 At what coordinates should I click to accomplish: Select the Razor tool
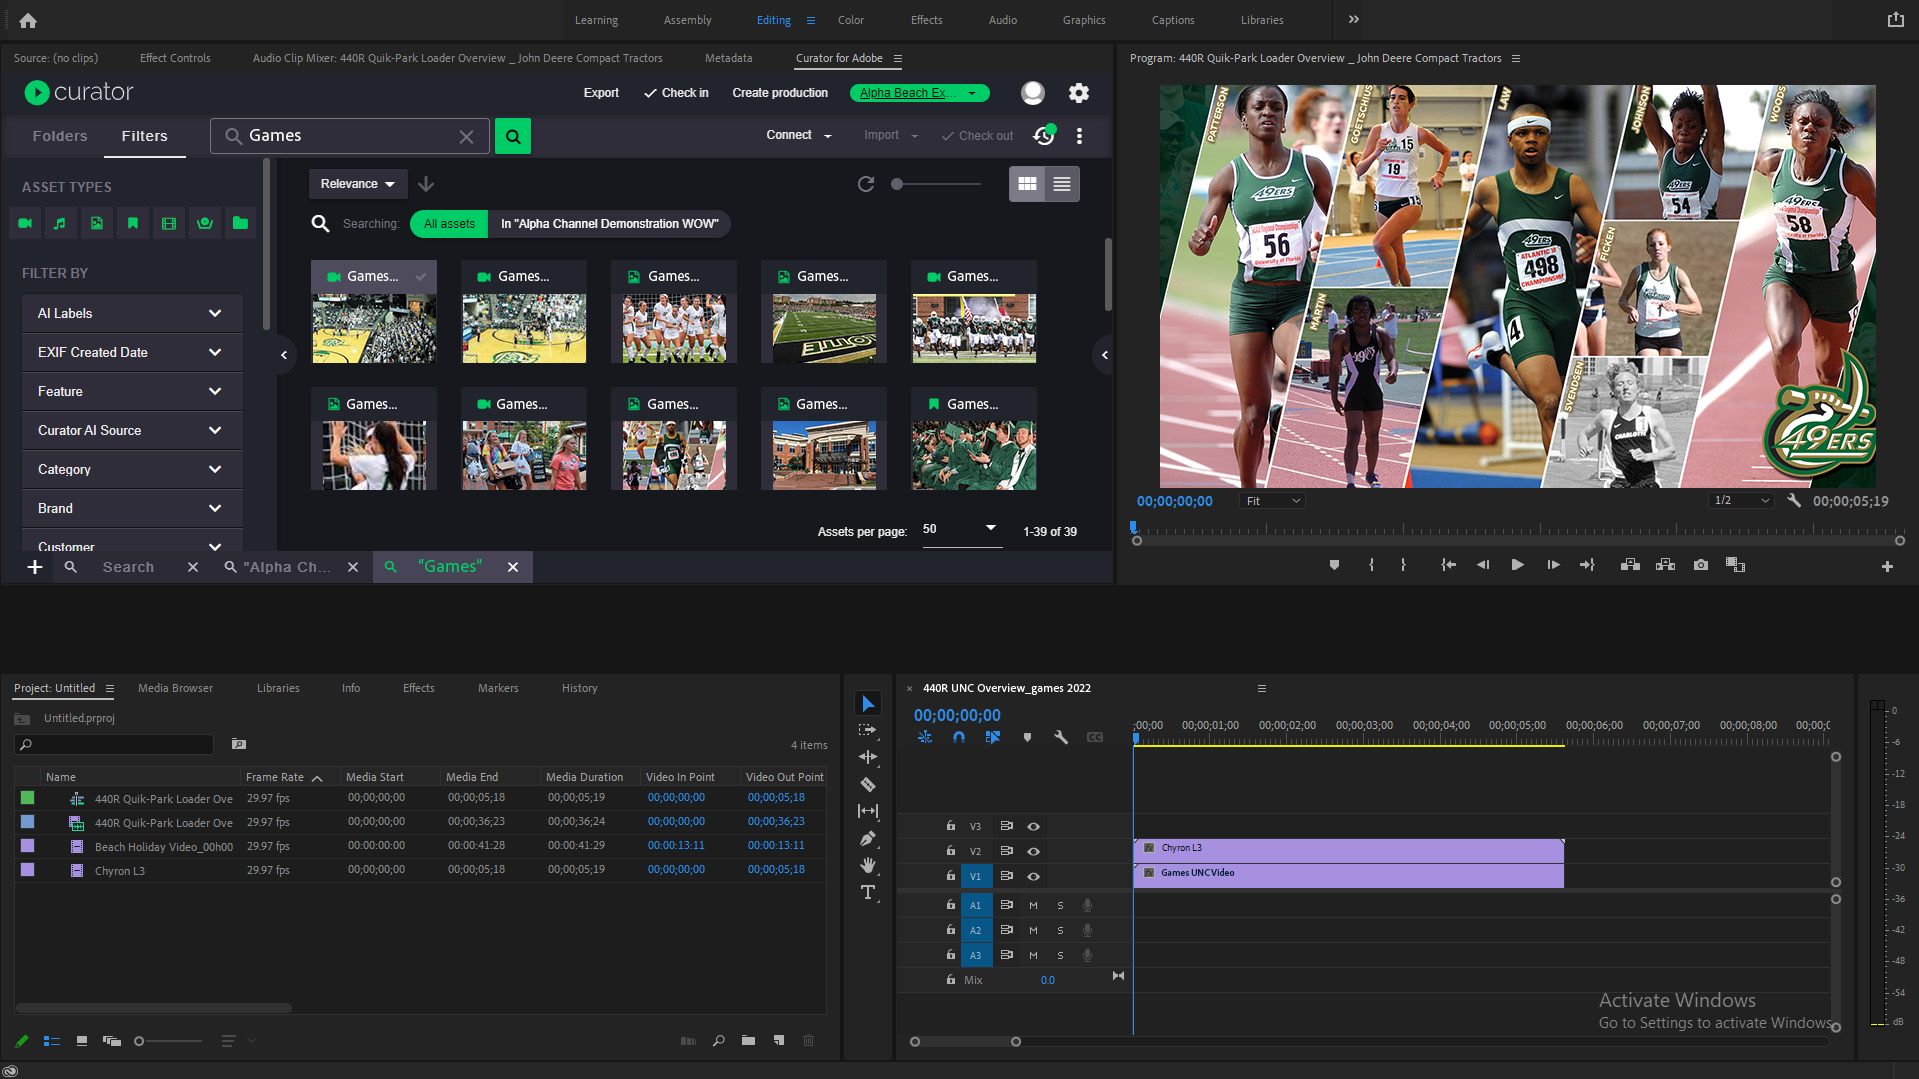[x=868, y=785]
